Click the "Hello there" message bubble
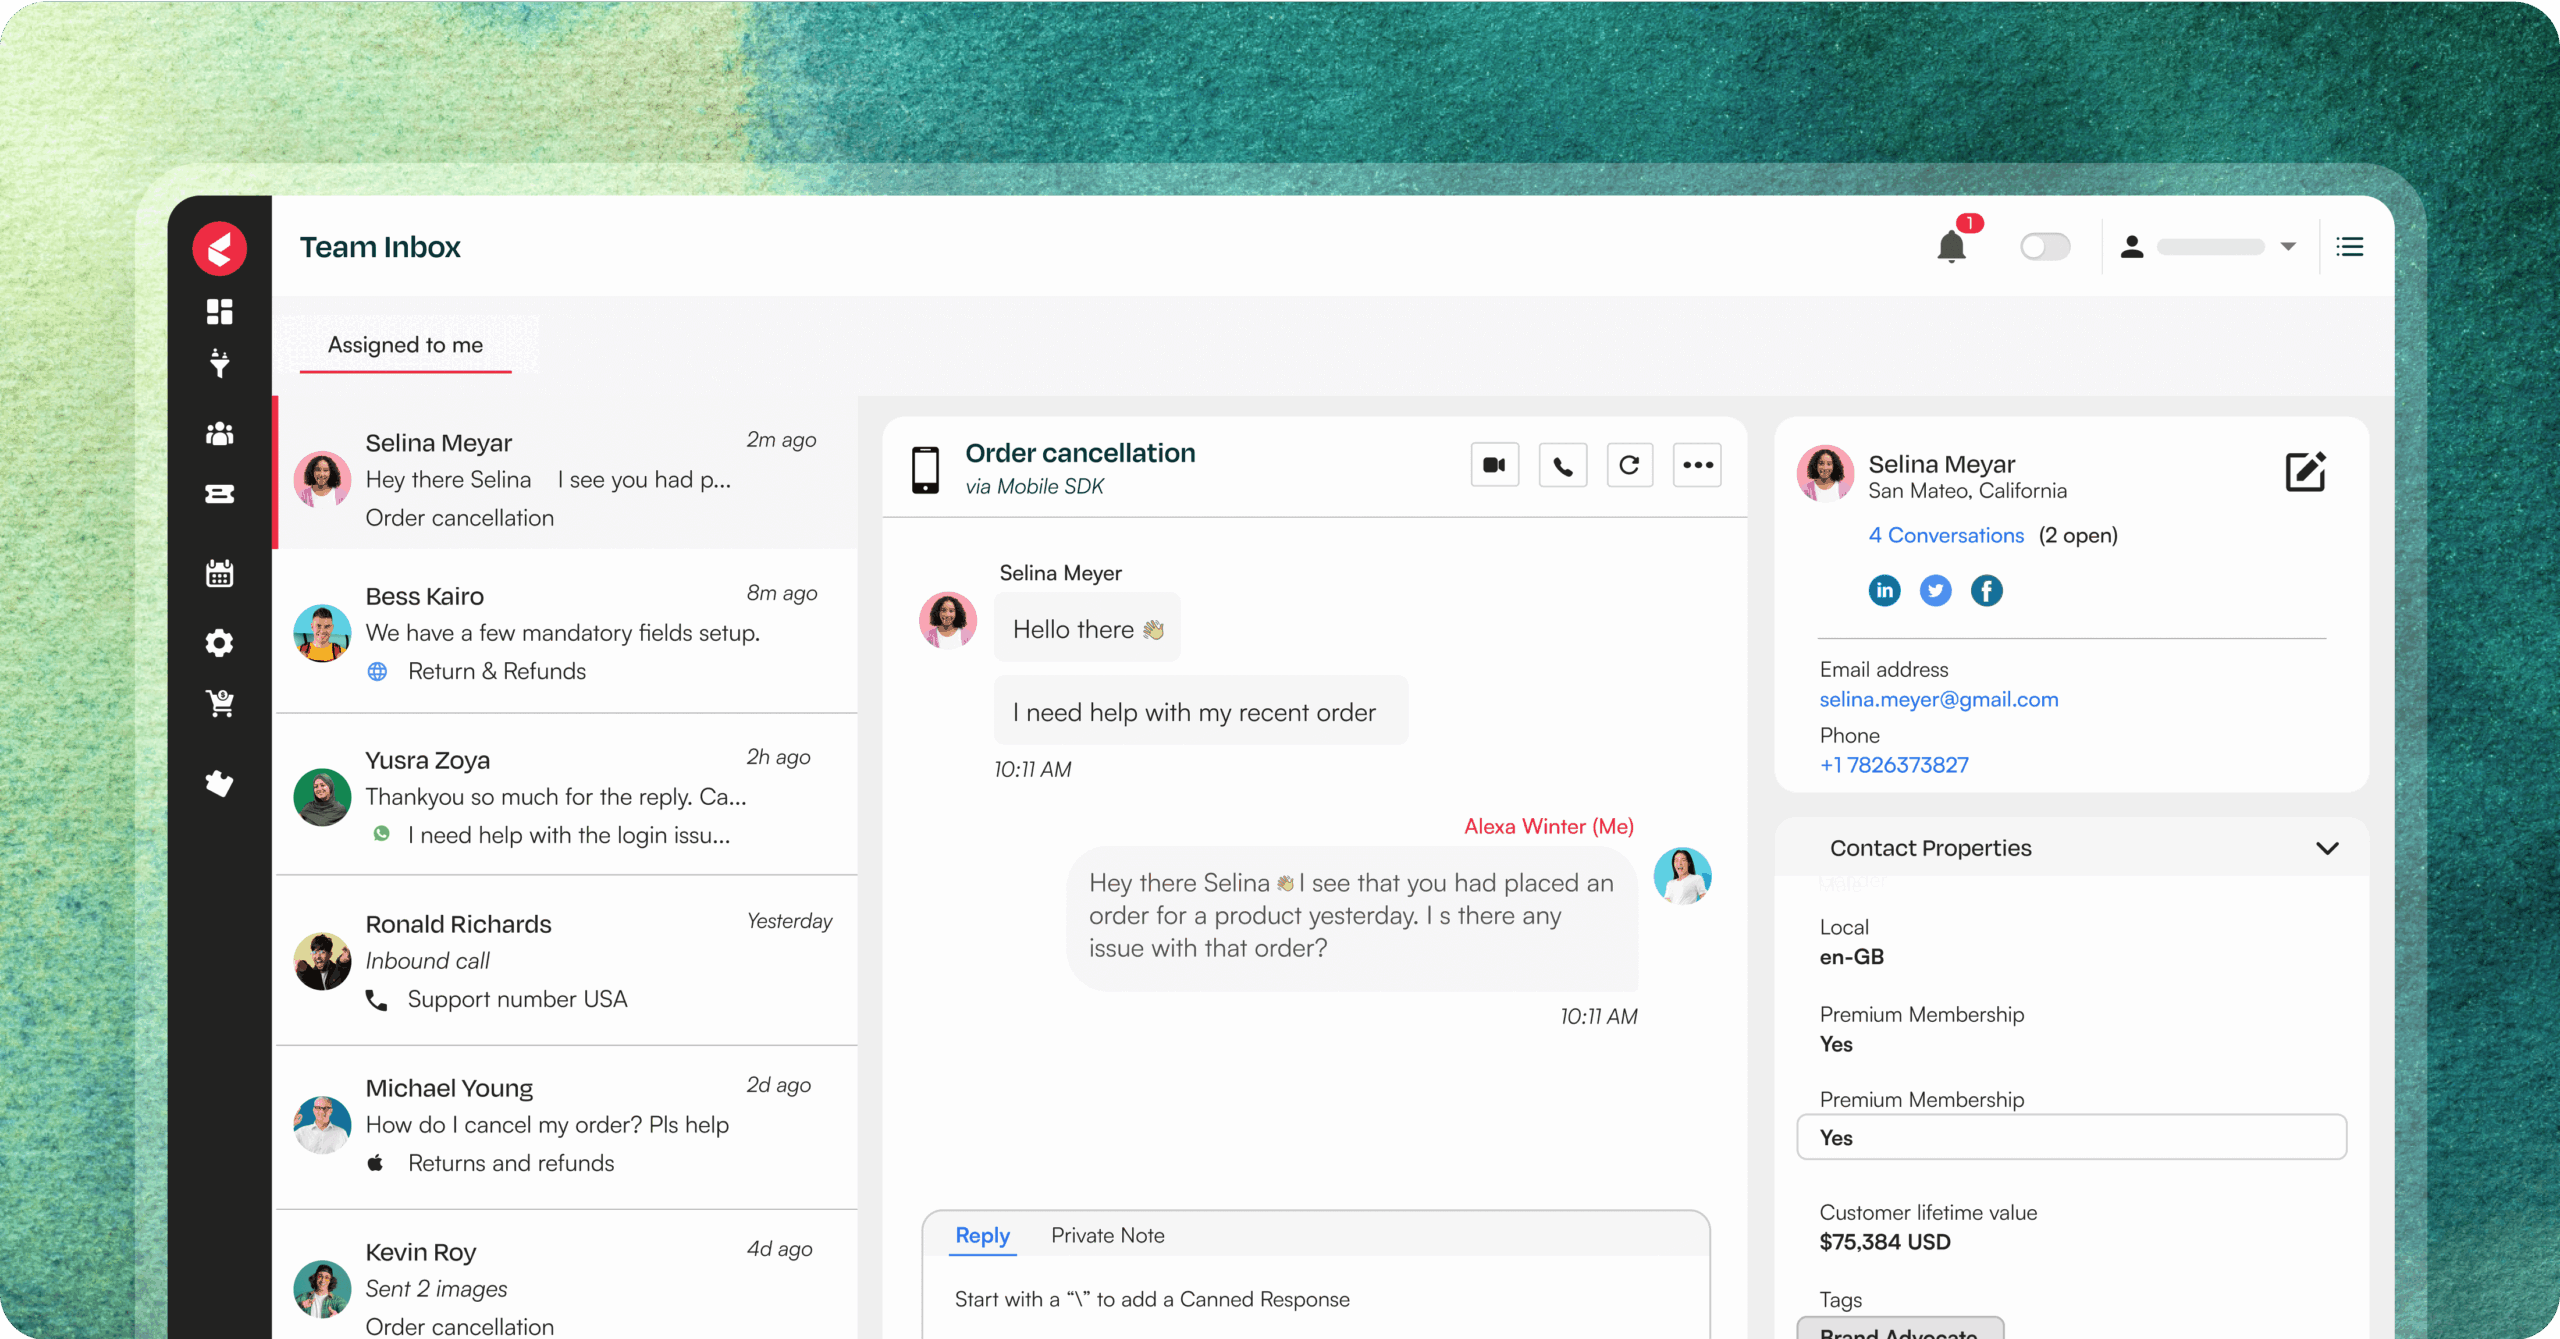 (x=1087, y=628)
